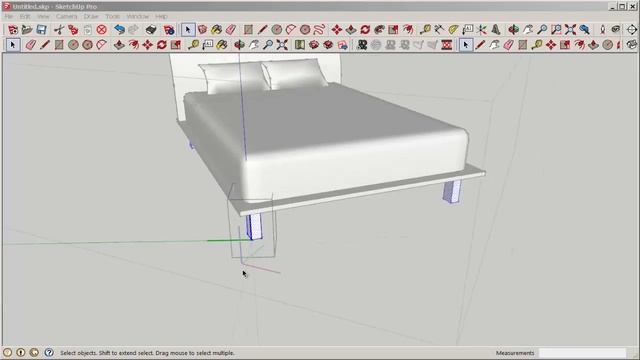
Task: Select Scale tool in top toolbar row
Action: tap(393, 29)
